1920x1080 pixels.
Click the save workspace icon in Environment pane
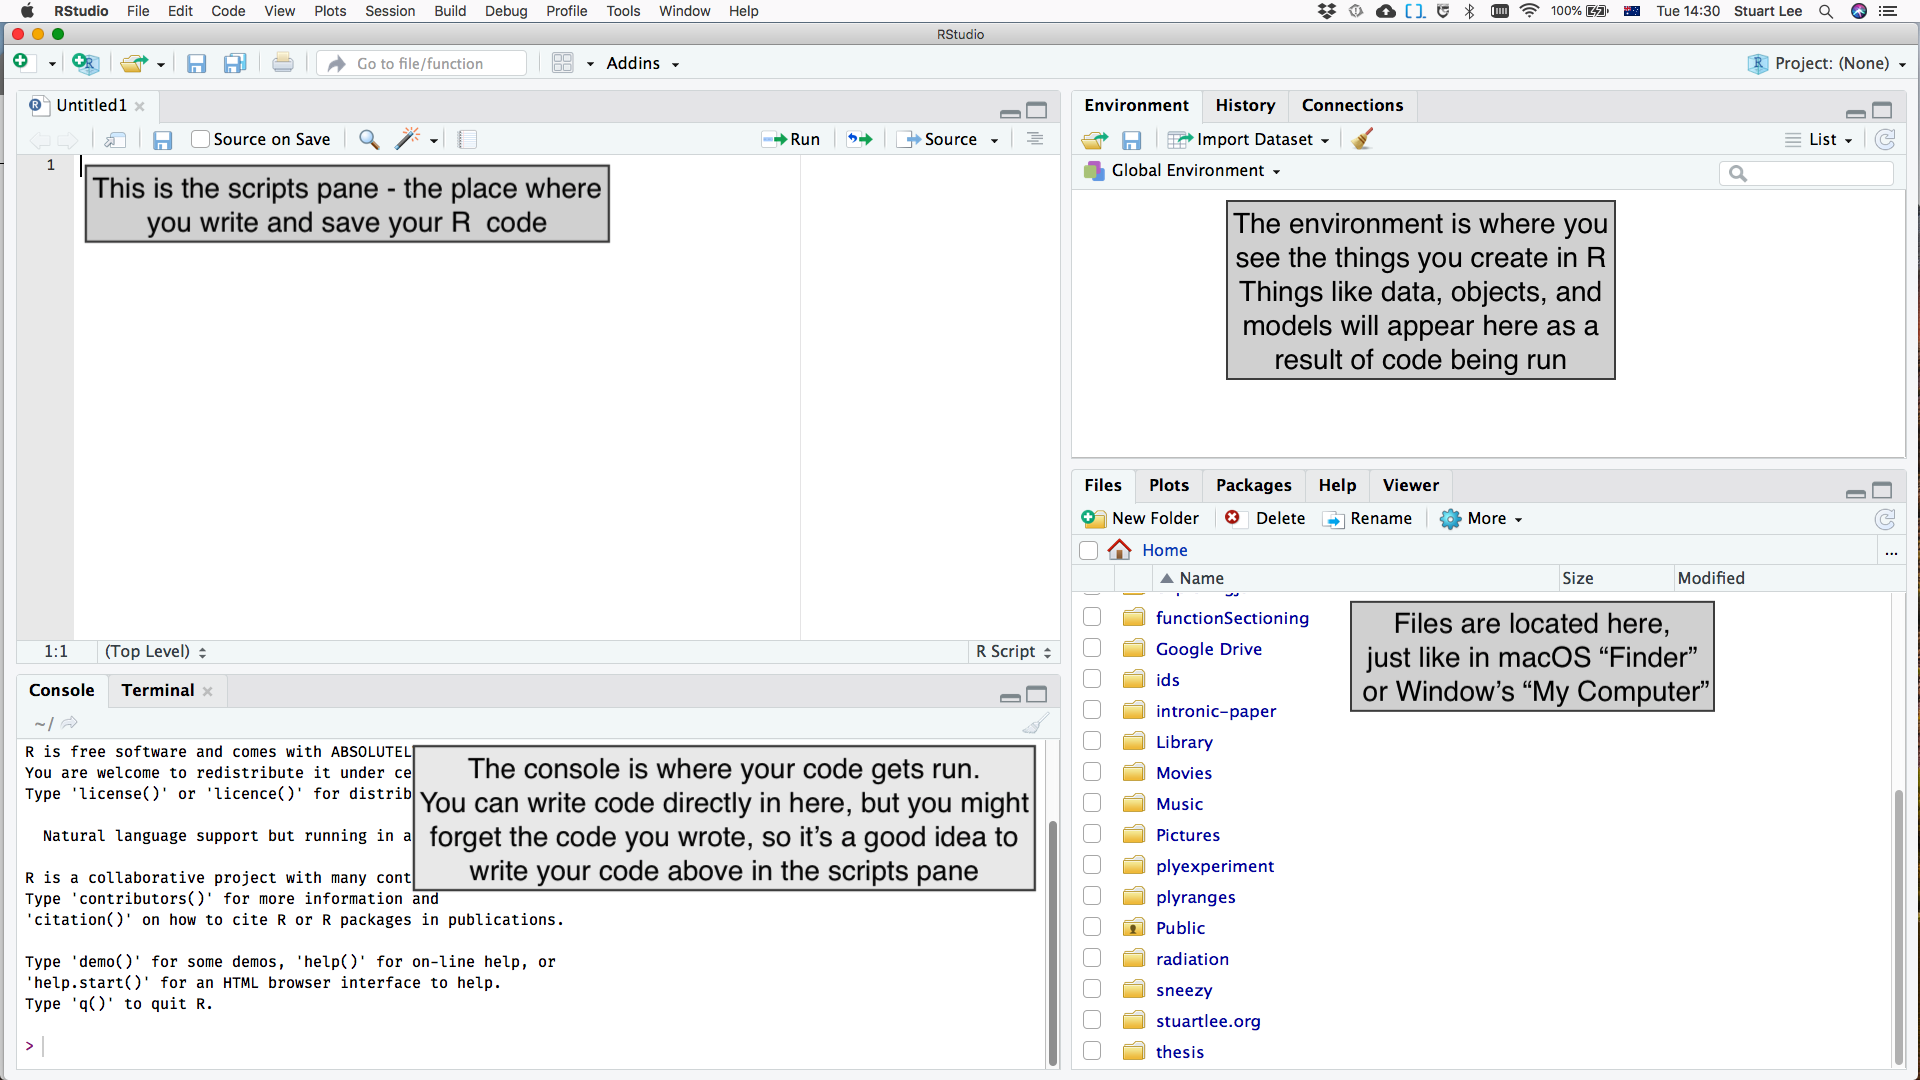coord(1131,140)
